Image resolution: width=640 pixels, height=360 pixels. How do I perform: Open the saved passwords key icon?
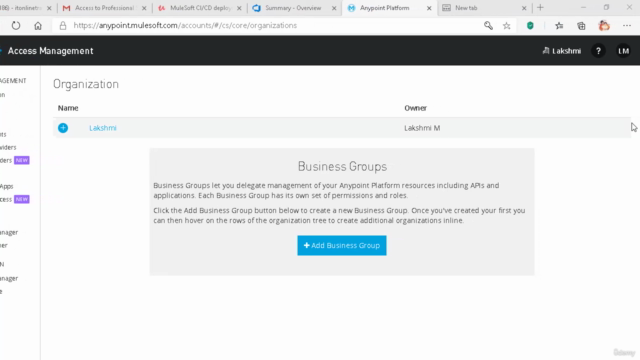coord(488,26)
